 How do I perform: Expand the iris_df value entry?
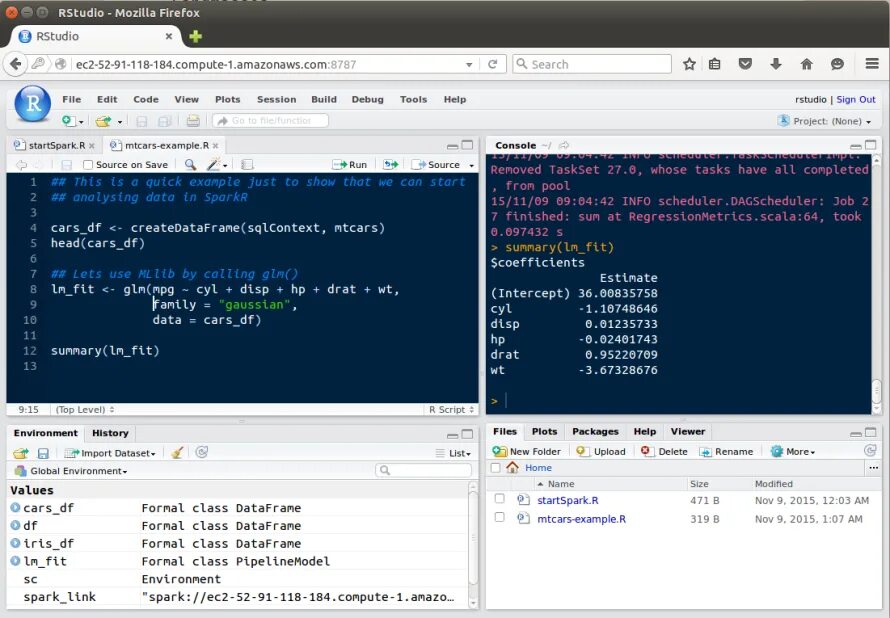point(15,543)
